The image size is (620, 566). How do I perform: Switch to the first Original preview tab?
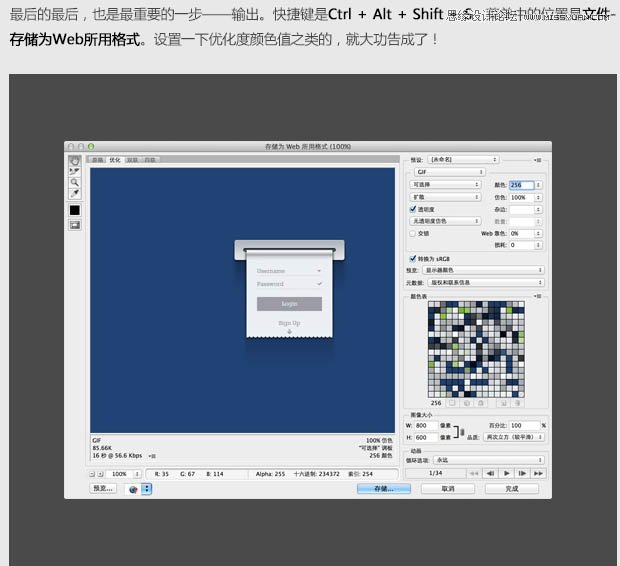(x=97, y=160)
